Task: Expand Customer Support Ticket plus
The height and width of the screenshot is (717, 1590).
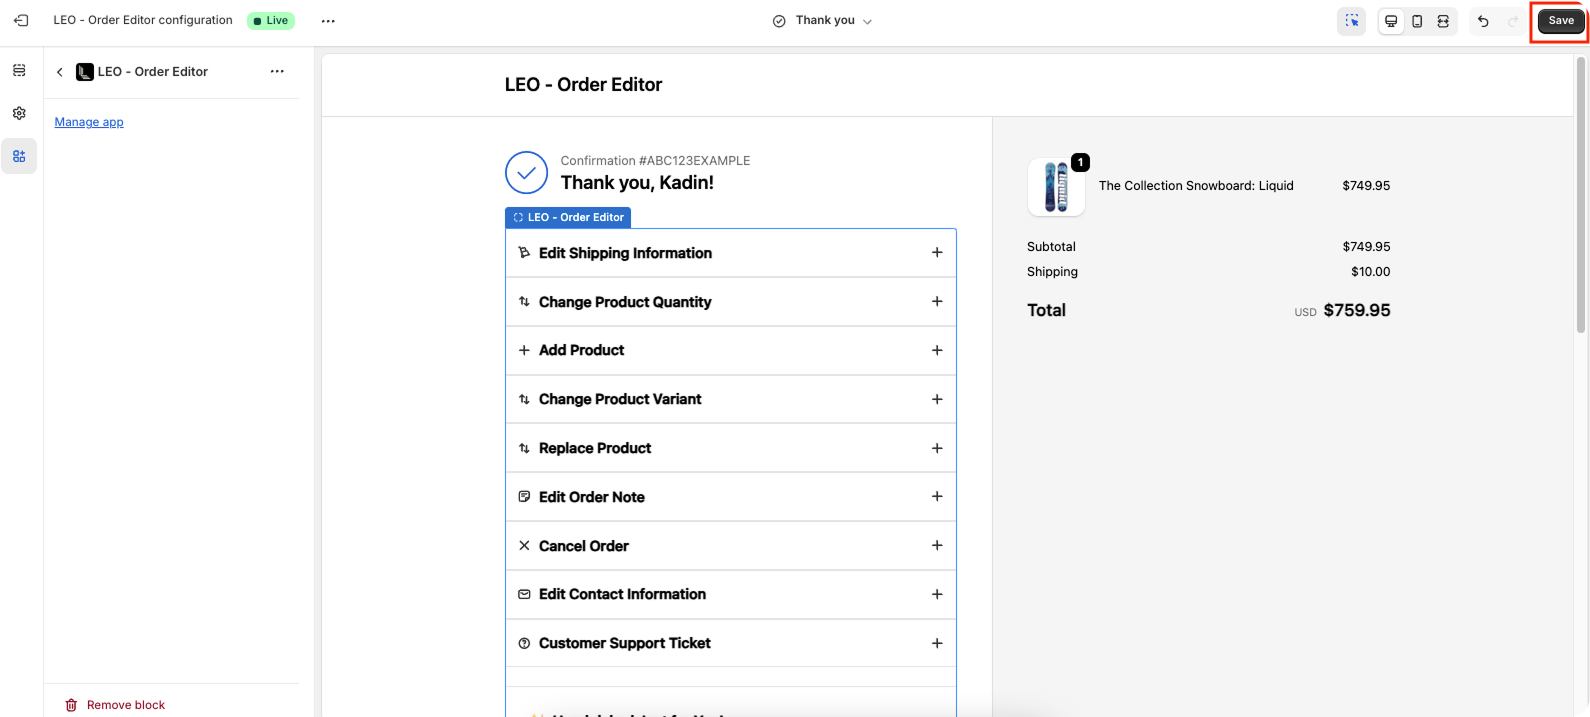Action: pos(937,643)
